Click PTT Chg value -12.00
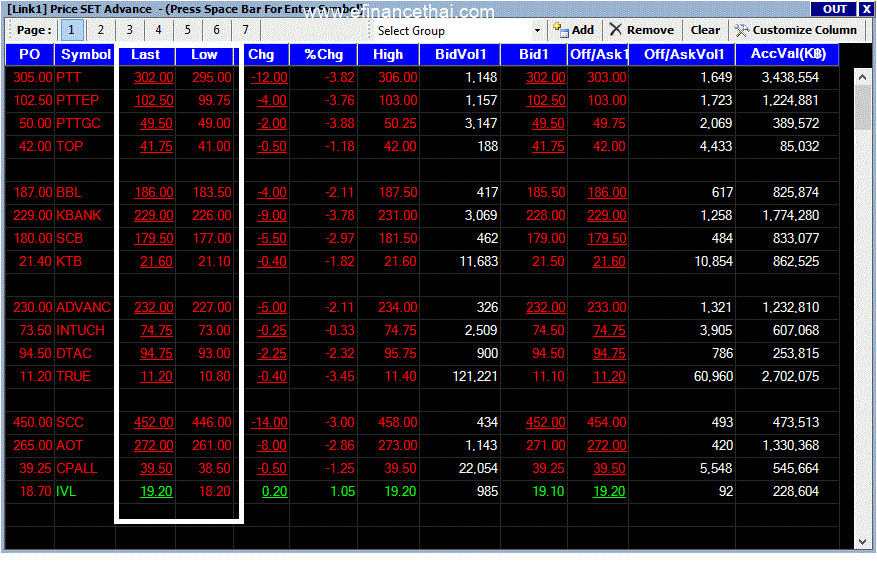This screenshot has width=877, height=588. point(269,77)
